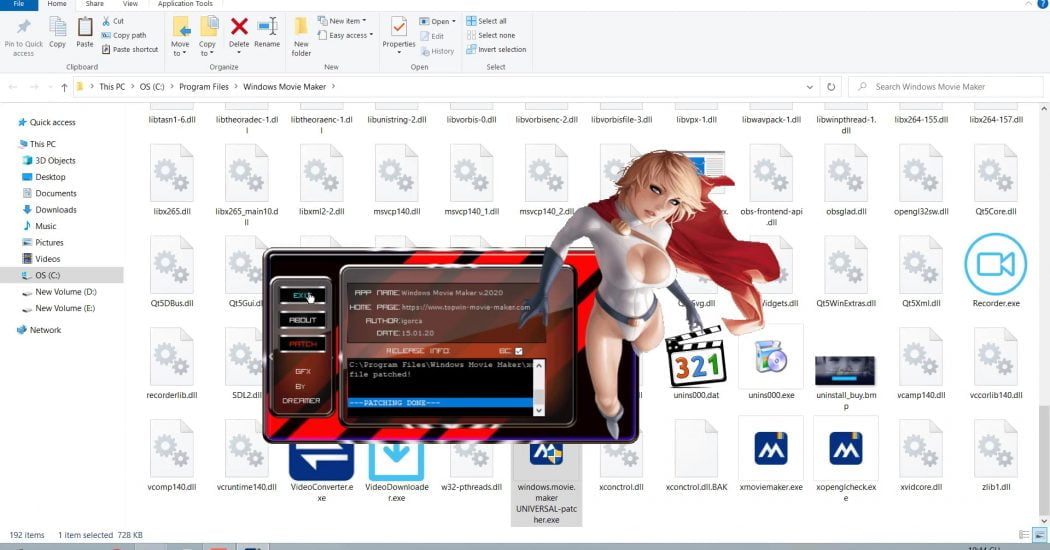The image size is (1050, 550).
Task: Click the Copy ribbon icon
Action: coord(58,27)
